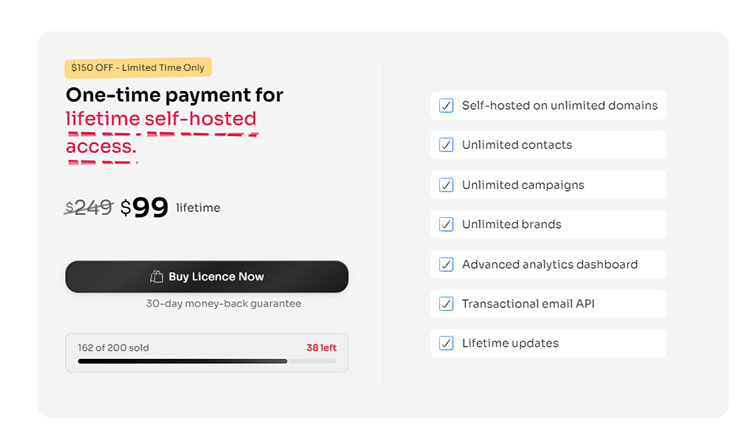Click the 162 of 200 sold label
The width and height of the screenshot is (750, 447).
pyautogui.click(x=113, y=348)
